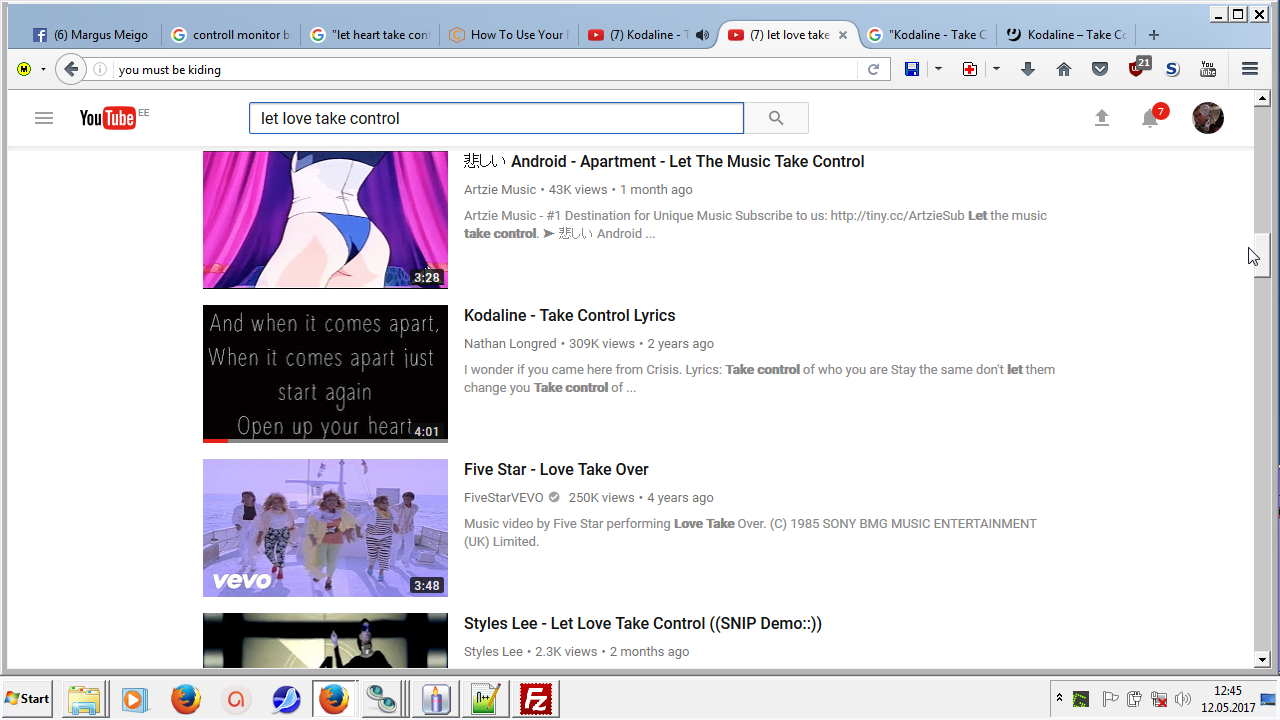This screenshot has width=1280, height=720.
Task: Play the Kodaline lyrics video thumbnail
Action: coord(325,374)
